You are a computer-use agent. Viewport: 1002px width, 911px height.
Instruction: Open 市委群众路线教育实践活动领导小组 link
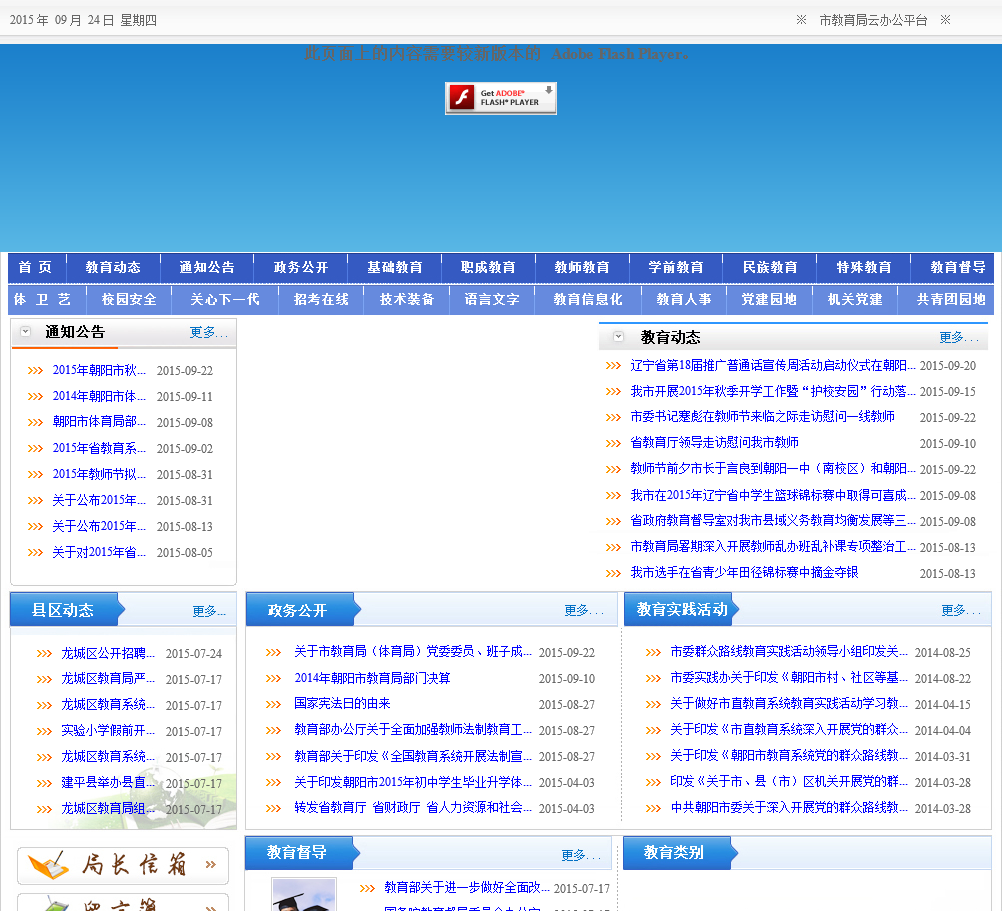coord(789,652)
